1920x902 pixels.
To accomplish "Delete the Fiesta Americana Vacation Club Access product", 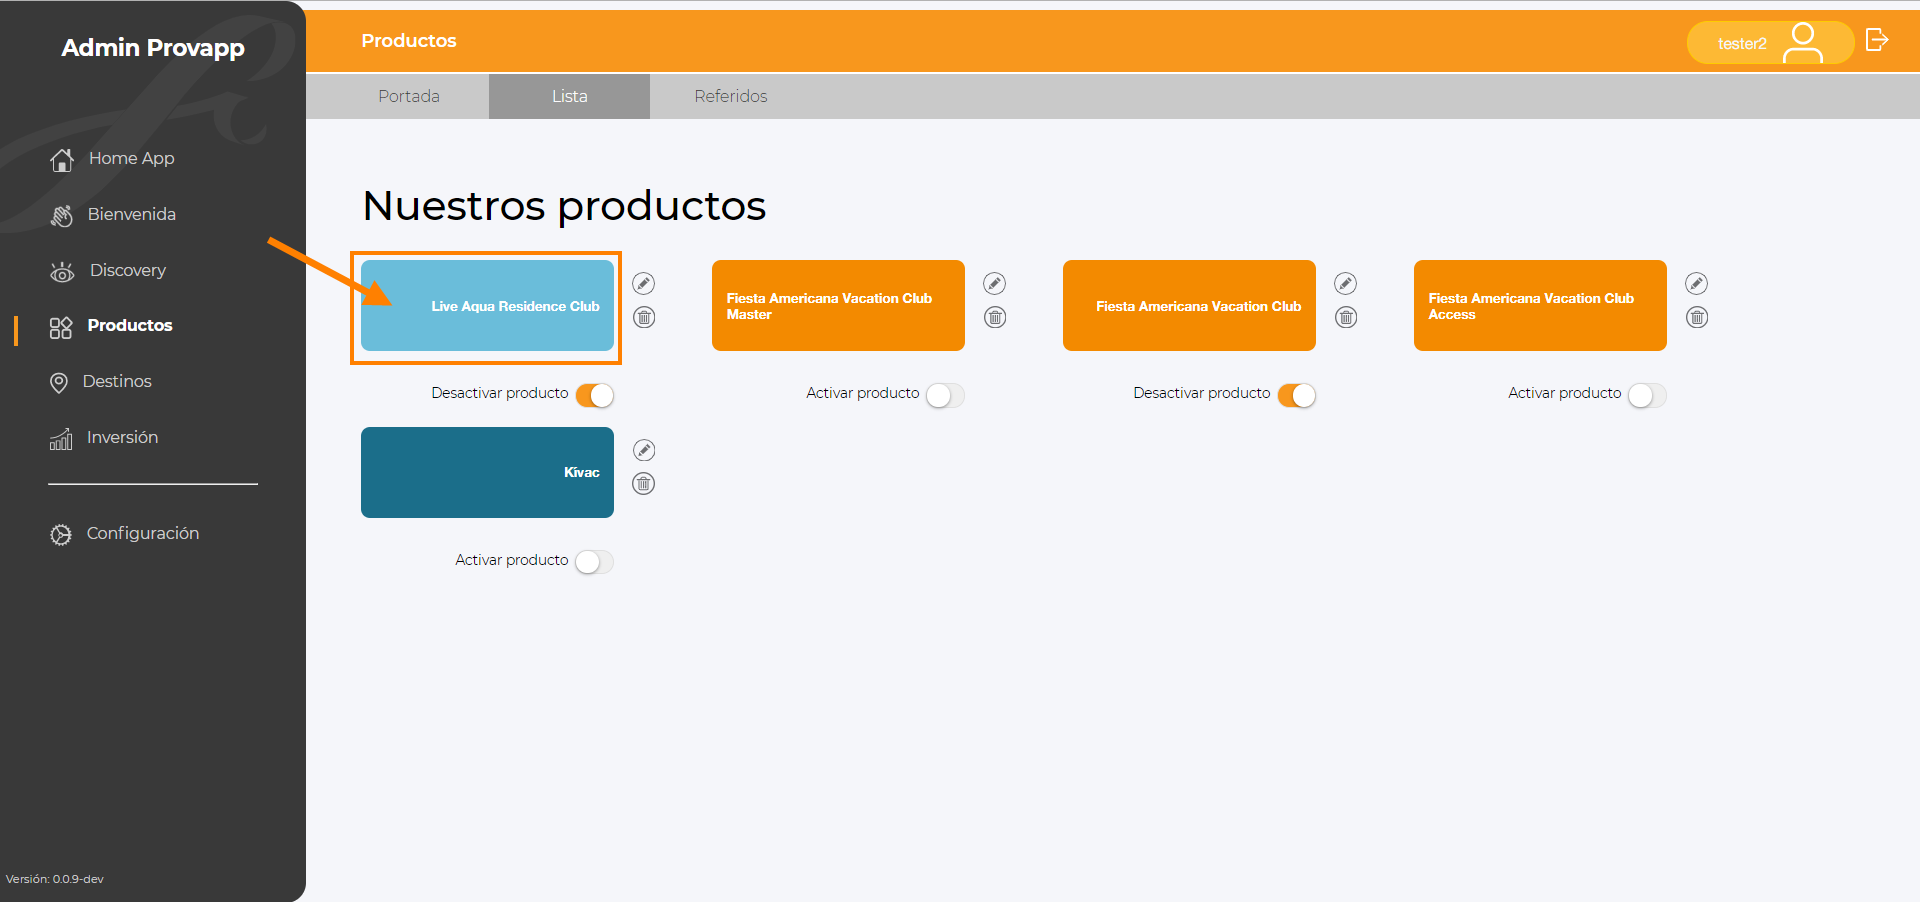I will pos(1697,317).
